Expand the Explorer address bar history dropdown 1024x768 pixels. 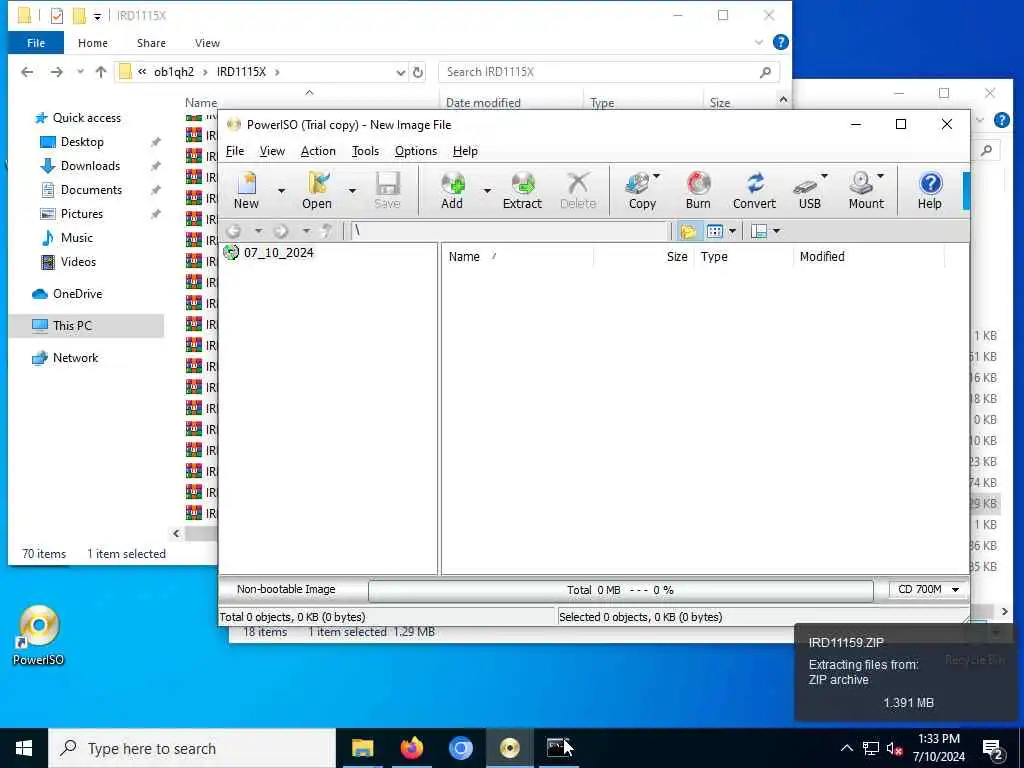click(x=400, y=72)
